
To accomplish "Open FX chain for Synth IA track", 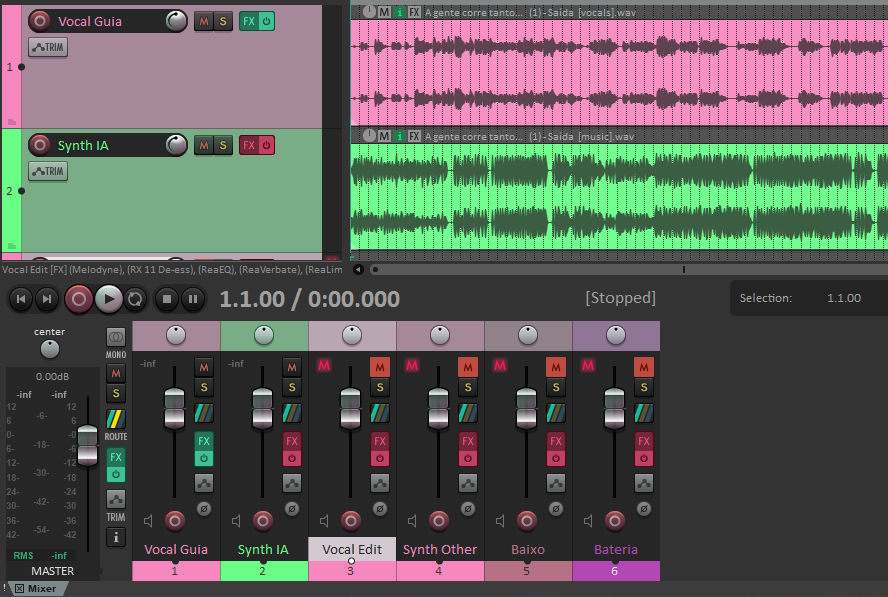I will tap(249, 146).
